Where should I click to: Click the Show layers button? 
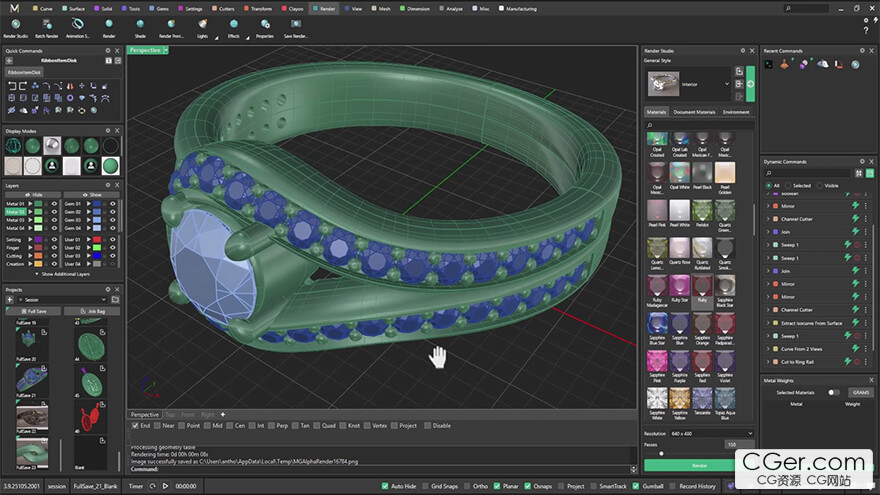click(92, 195)
